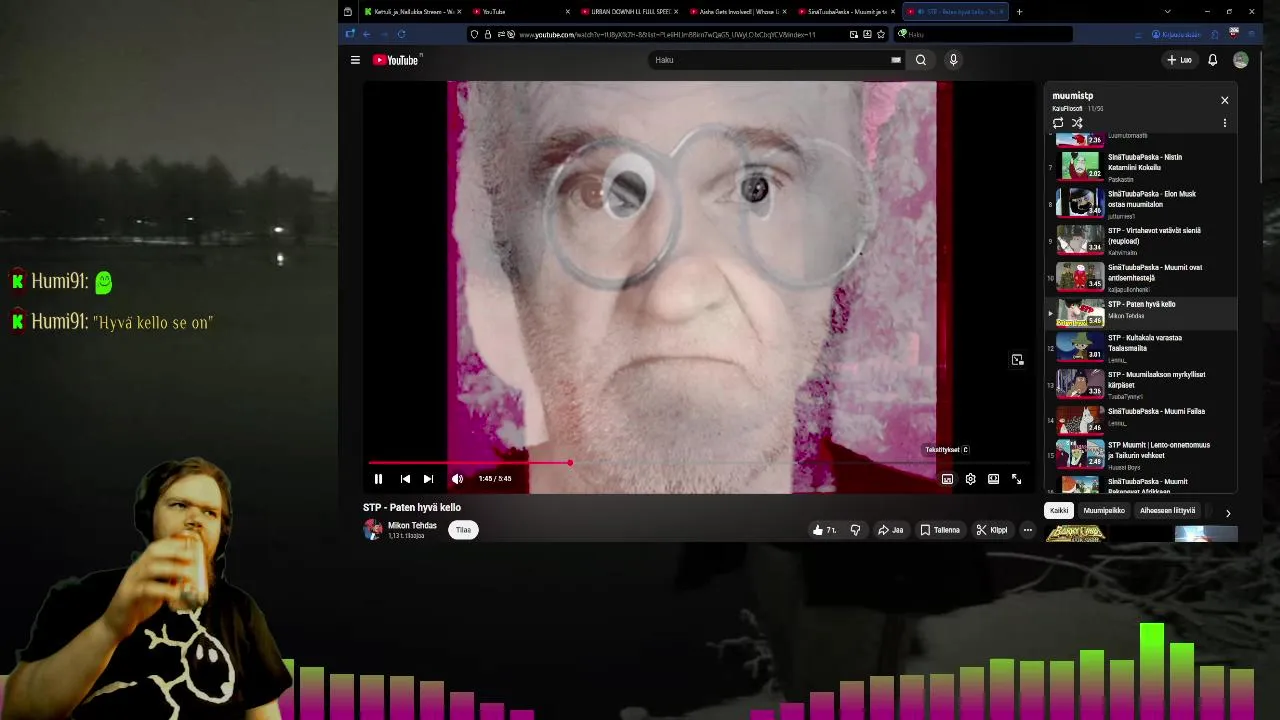1280x720 pixels.
Task: Play 'SinäTuubaPaska - Muumit ovat antisemitestejä'
Action: (1141, 276)
